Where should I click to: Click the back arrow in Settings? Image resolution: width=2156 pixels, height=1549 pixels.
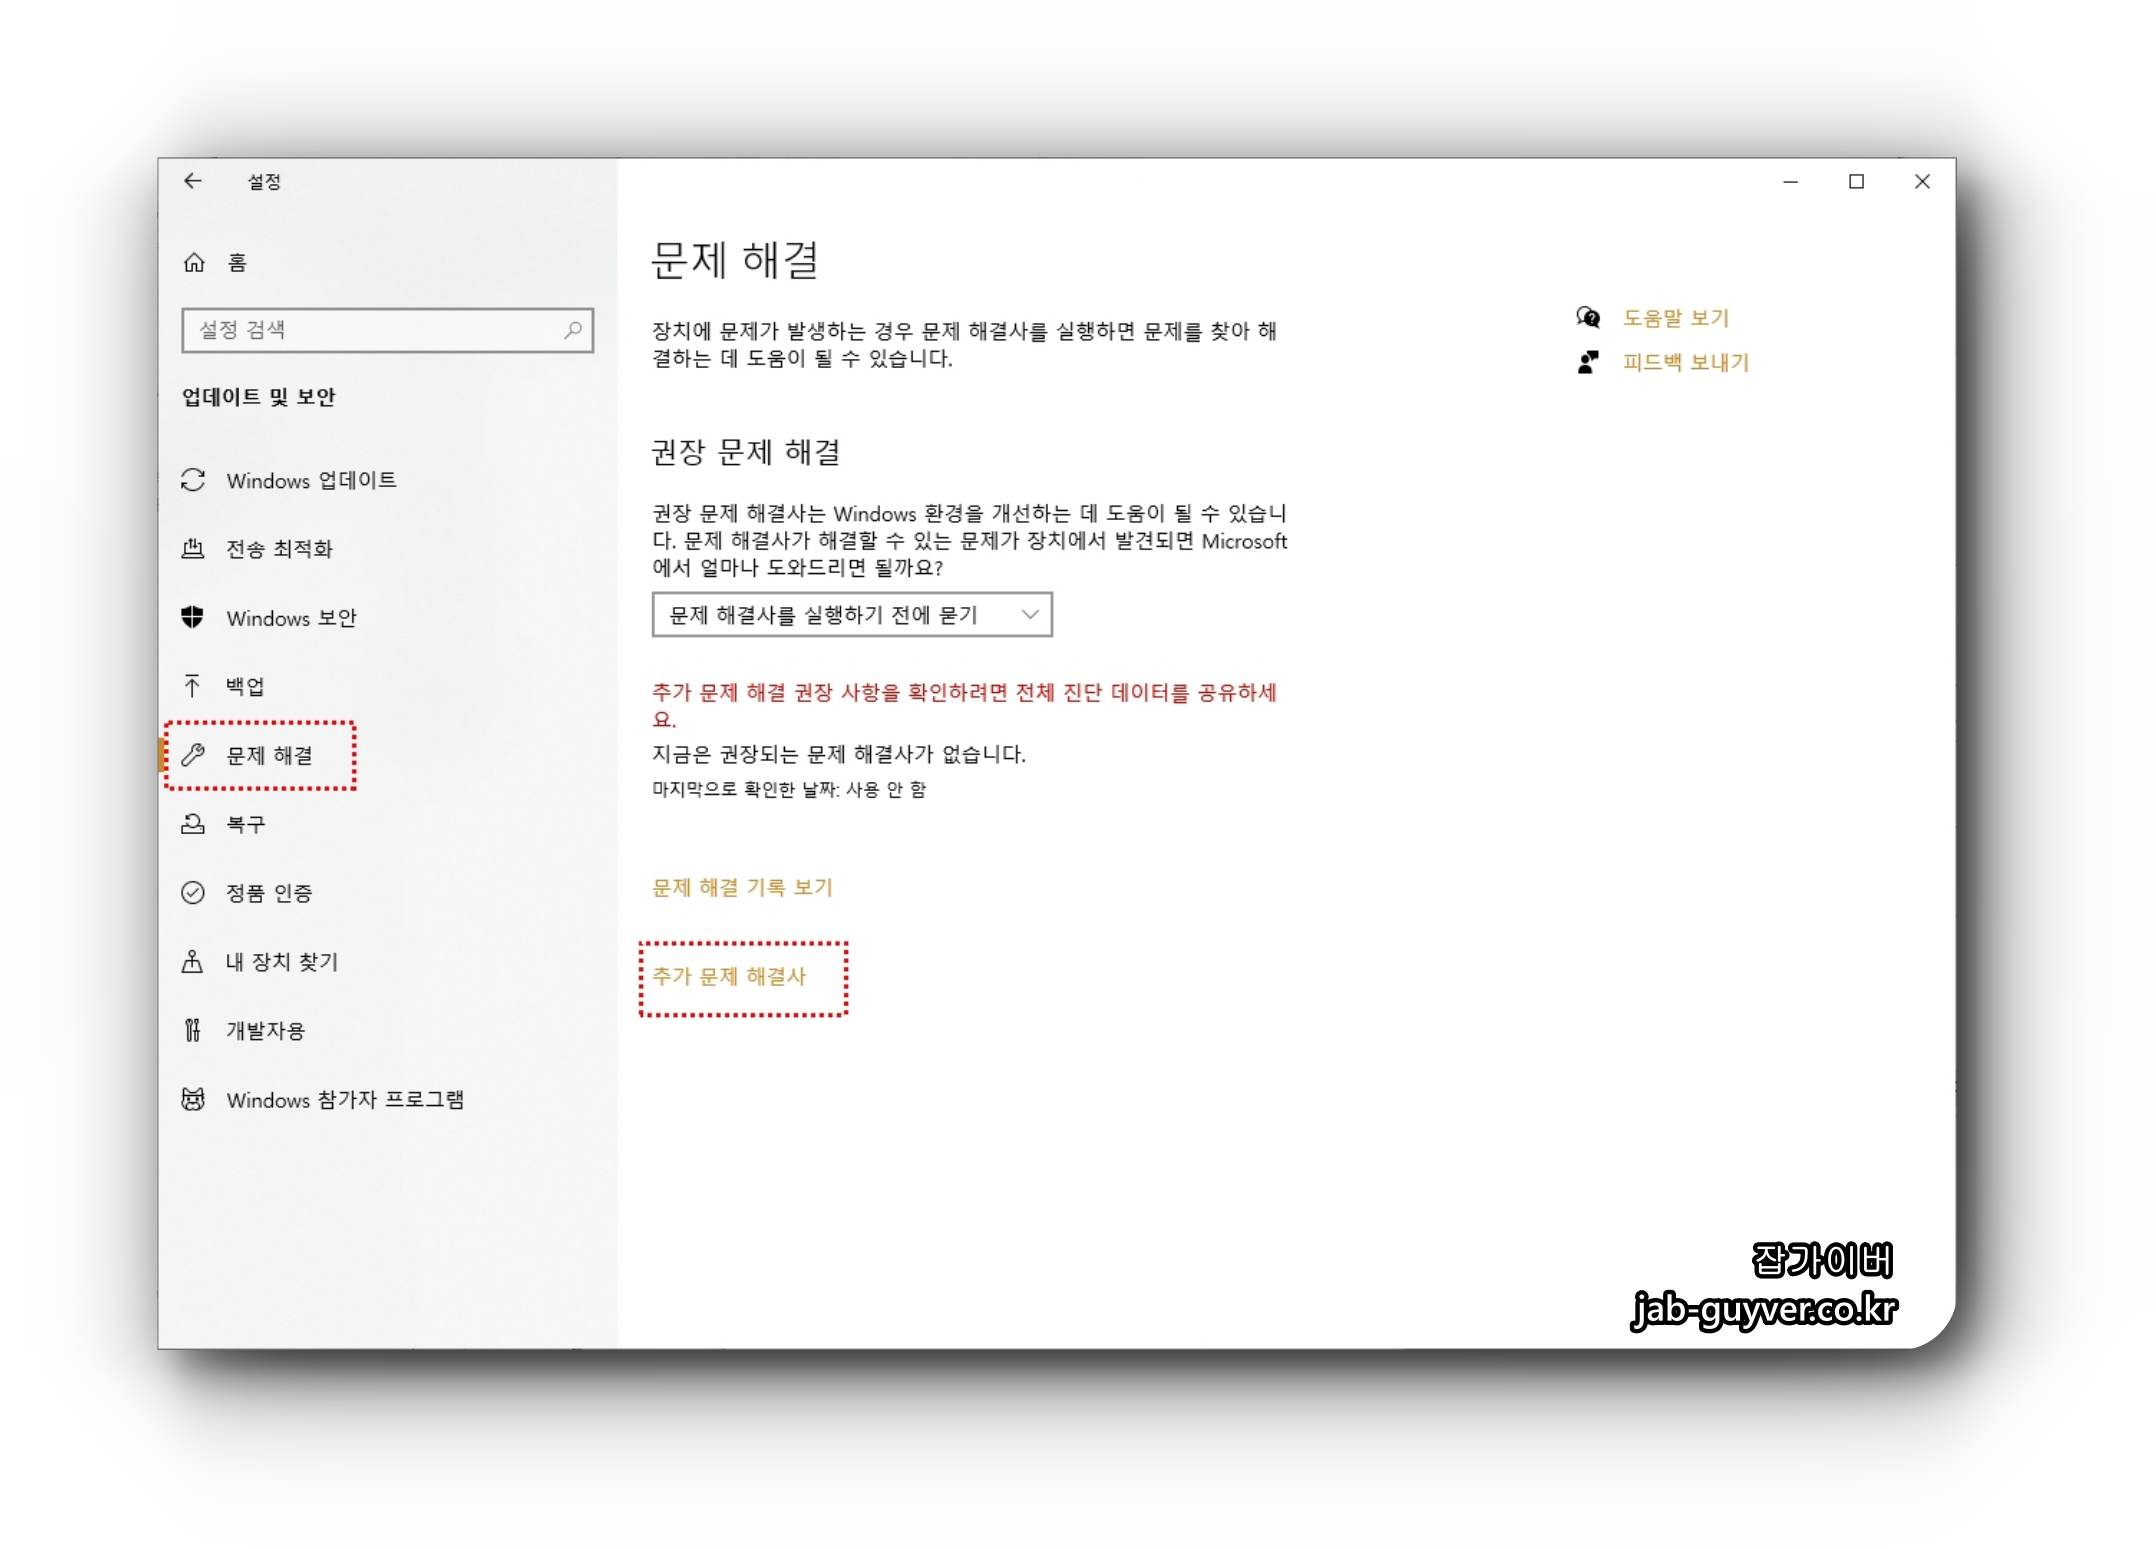[x=193, y=181]
